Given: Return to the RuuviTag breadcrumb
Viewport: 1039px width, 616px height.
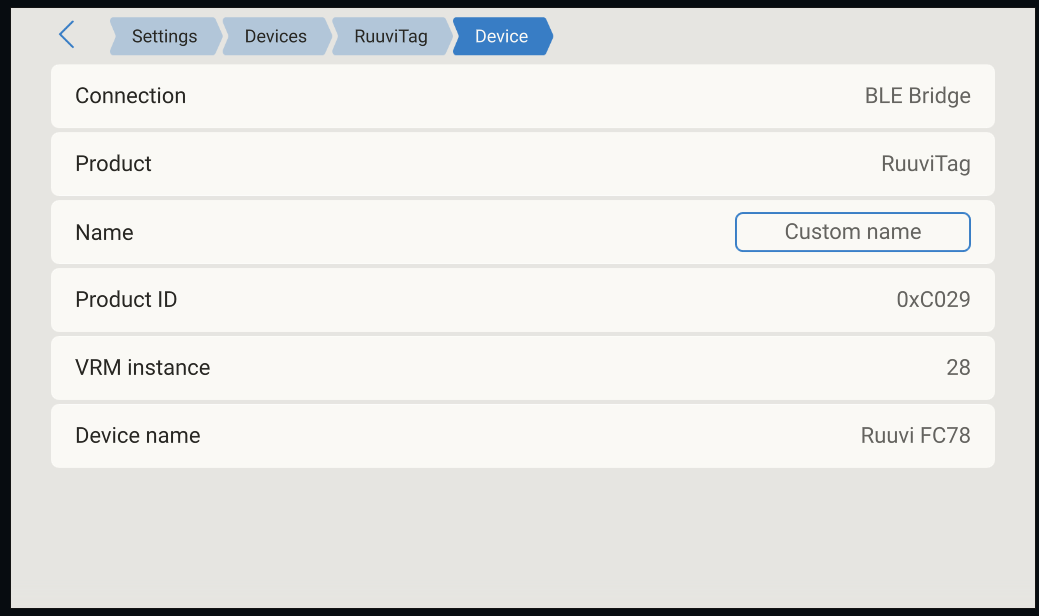Looking at the screenshot, I should 391,36.
